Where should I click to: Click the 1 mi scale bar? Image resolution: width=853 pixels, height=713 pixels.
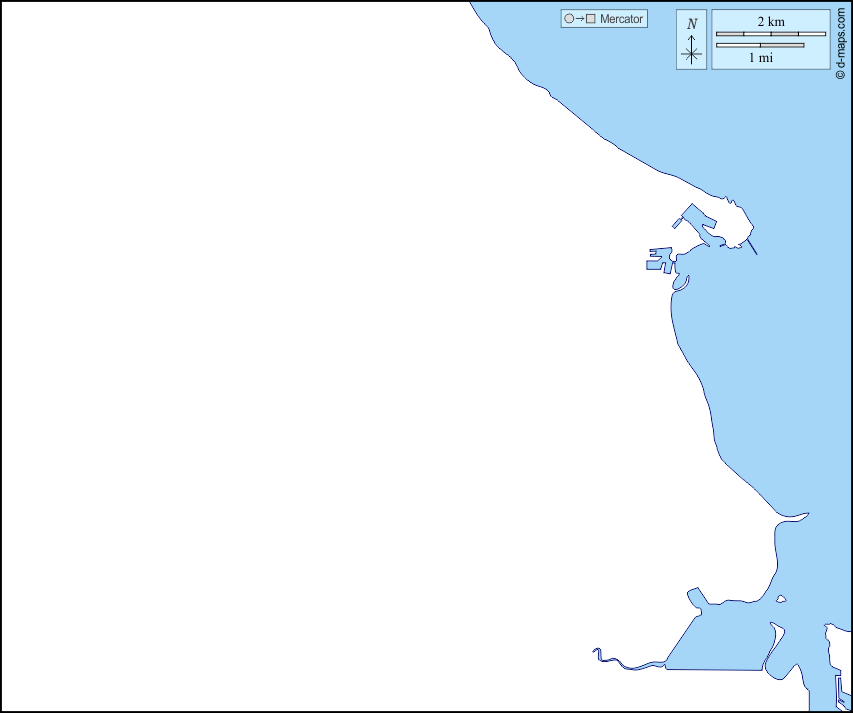[x=760, y=45]
